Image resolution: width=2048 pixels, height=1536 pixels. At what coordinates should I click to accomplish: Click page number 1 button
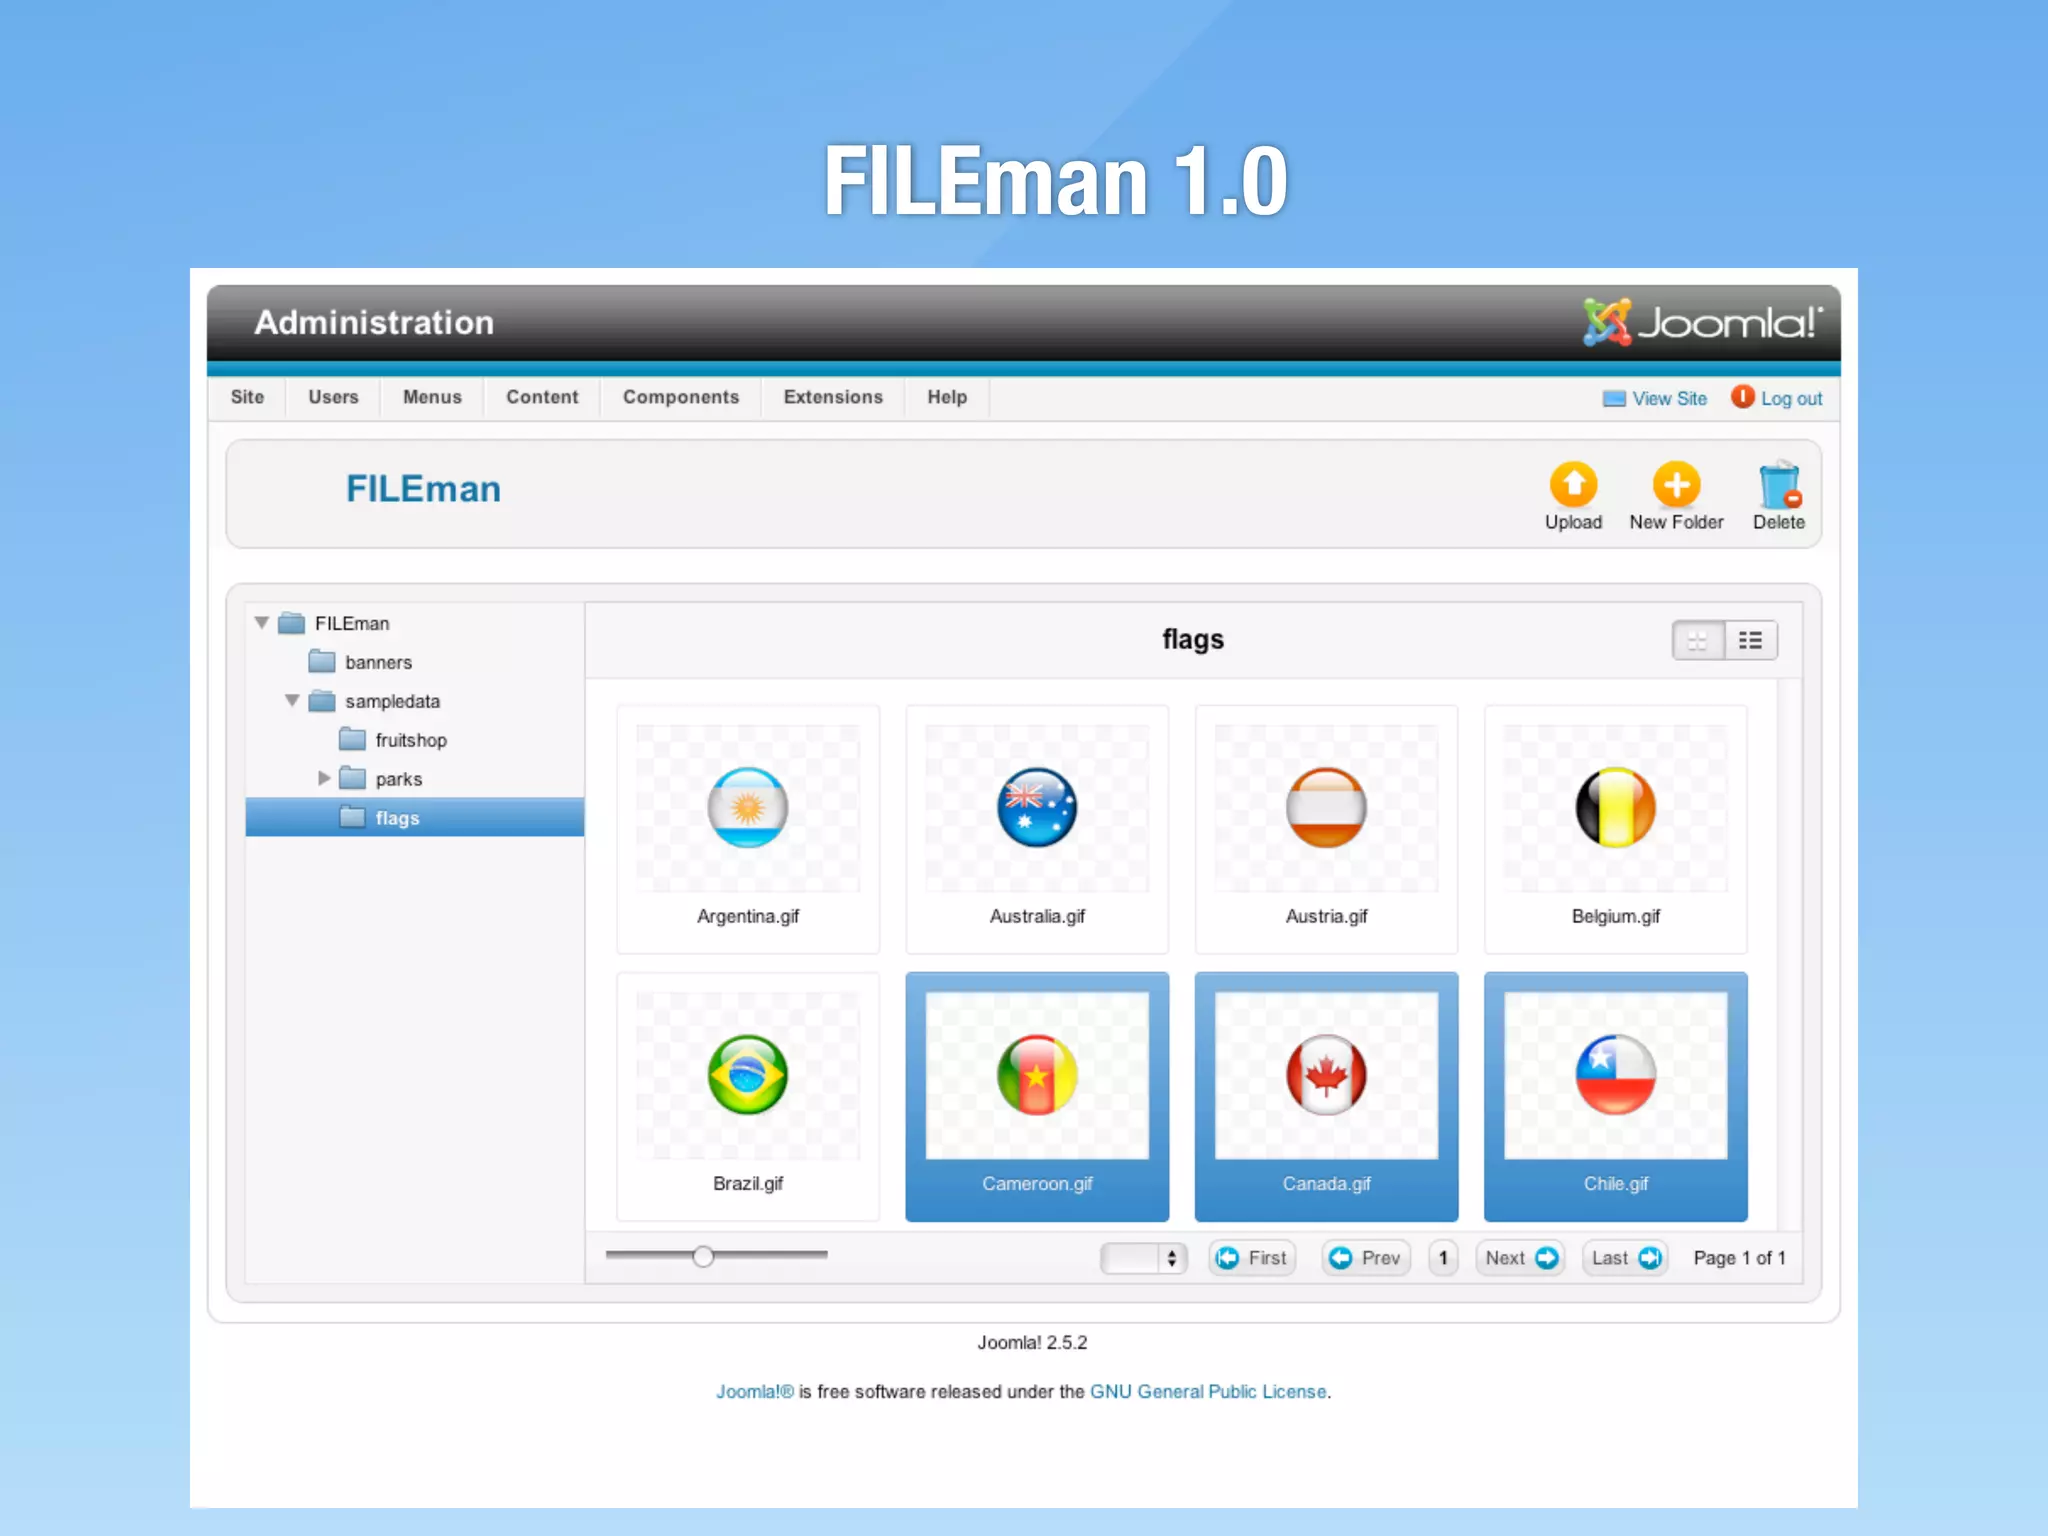pos(1443,1258)
